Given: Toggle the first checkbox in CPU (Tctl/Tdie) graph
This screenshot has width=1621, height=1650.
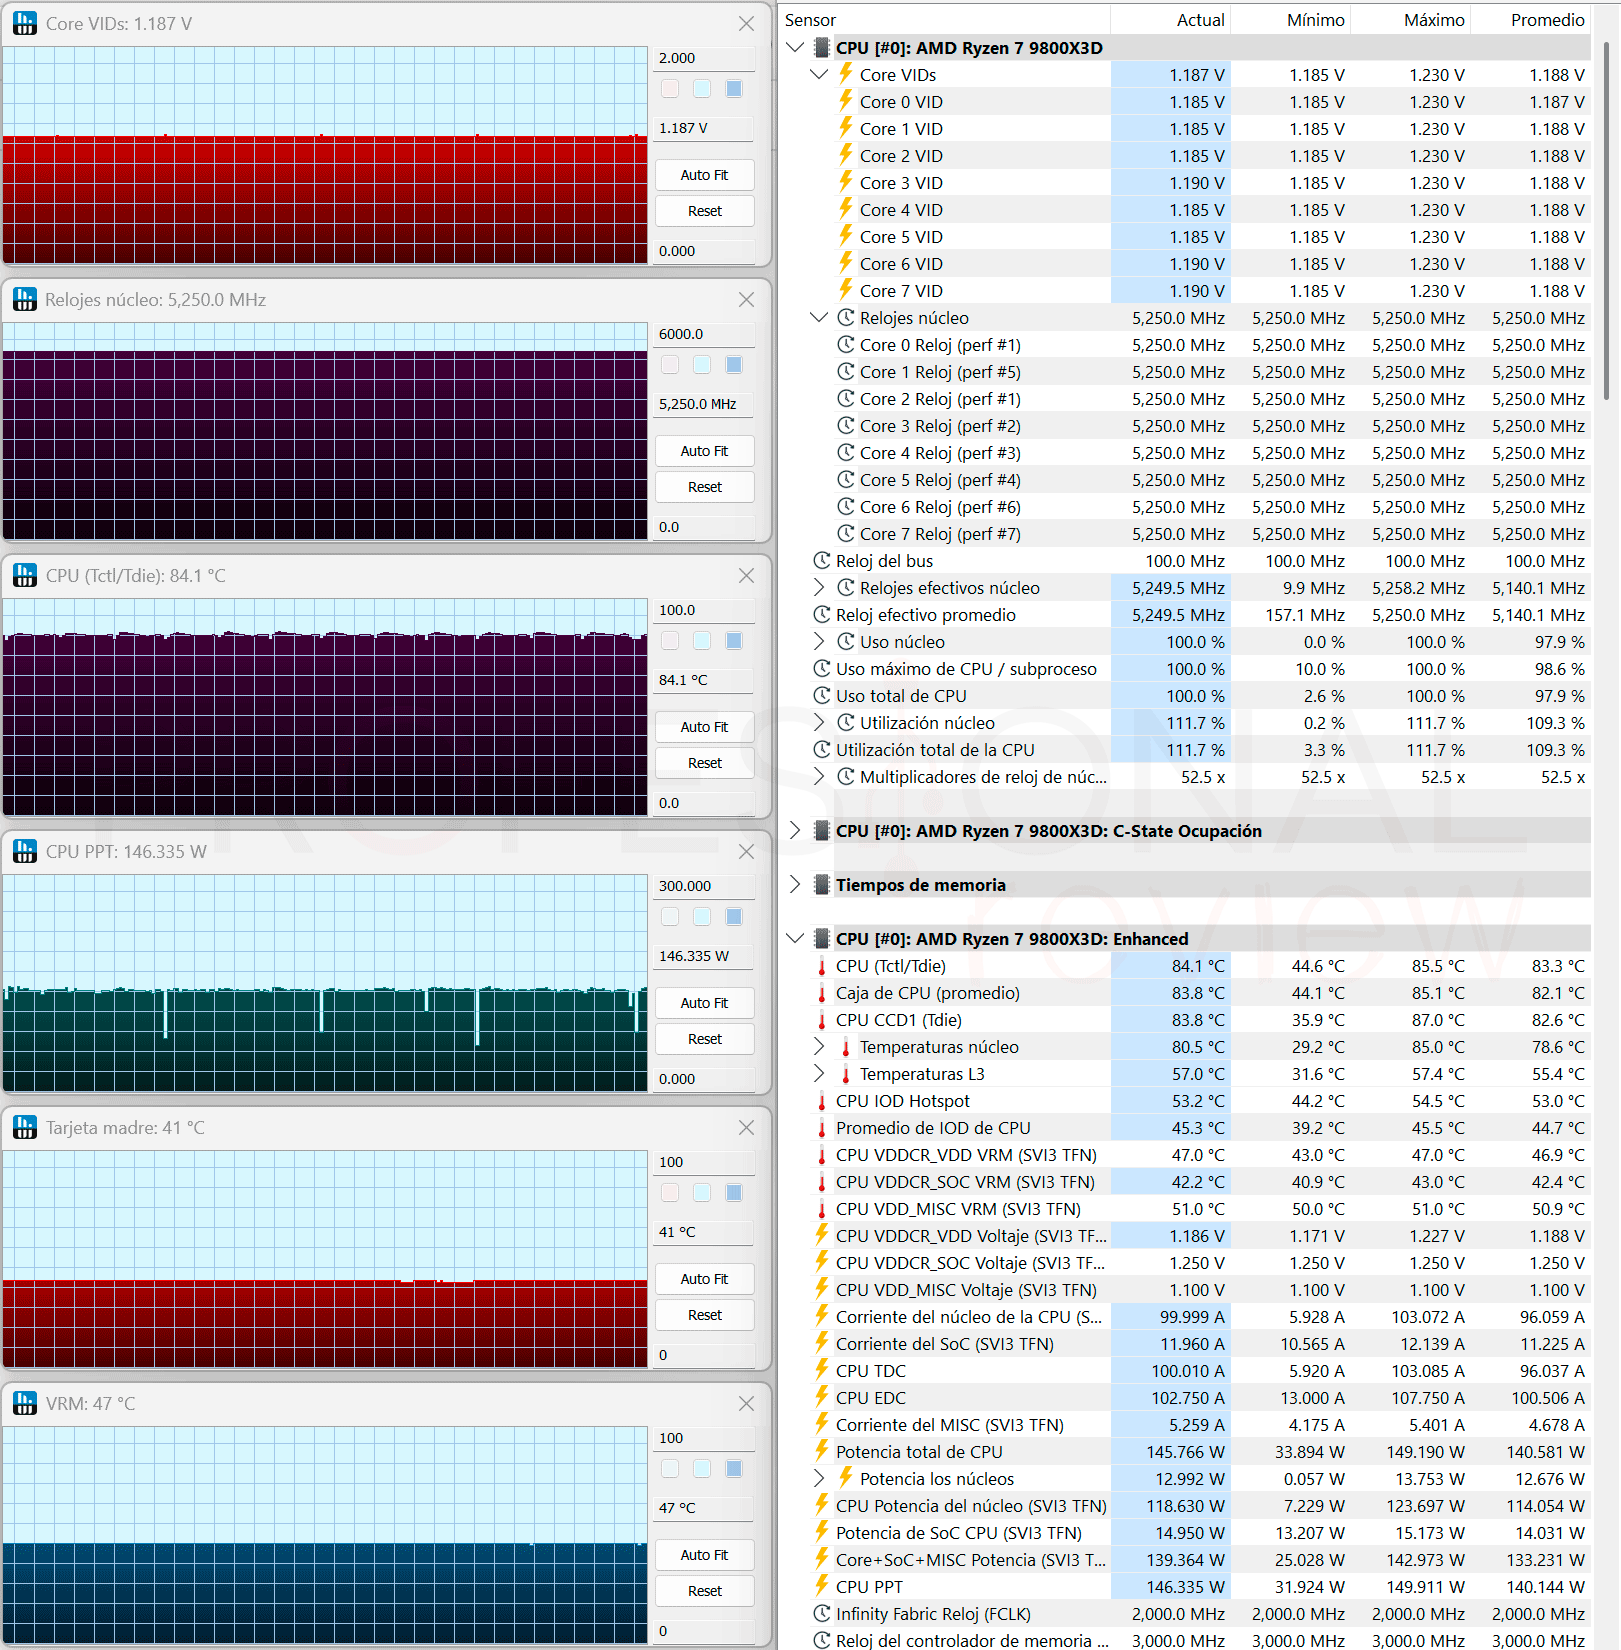Looking at the screenshot, I should pyautogui.click(x=670, y=641).
